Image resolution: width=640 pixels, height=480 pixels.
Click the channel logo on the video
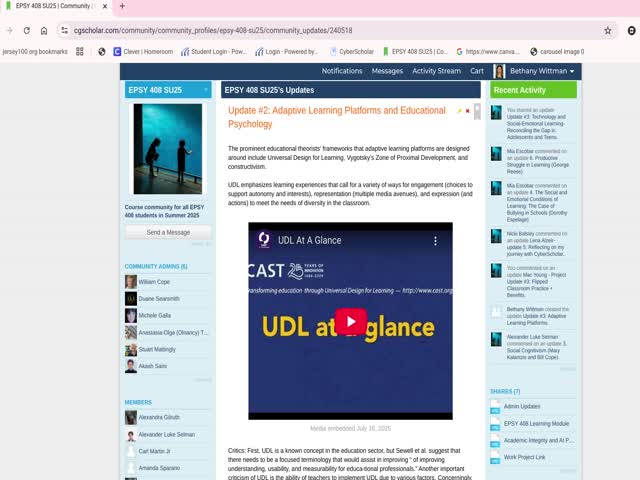265,240
